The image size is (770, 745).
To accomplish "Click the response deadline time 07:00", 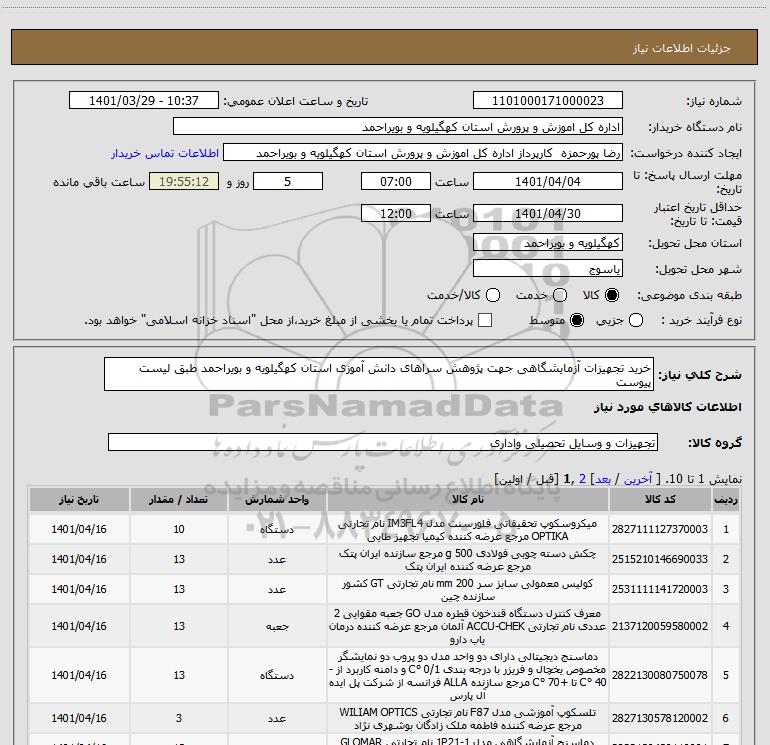I will [396, 182].
